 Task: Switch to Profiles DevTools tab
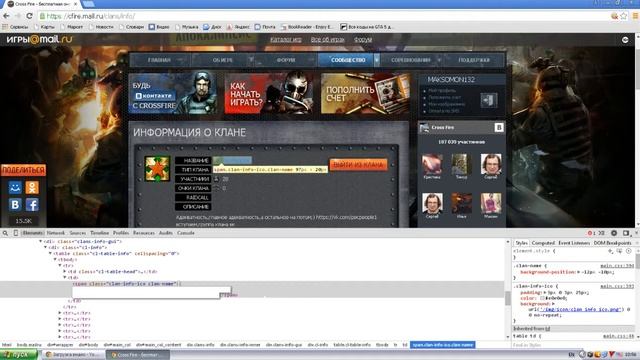click(121, 233)
